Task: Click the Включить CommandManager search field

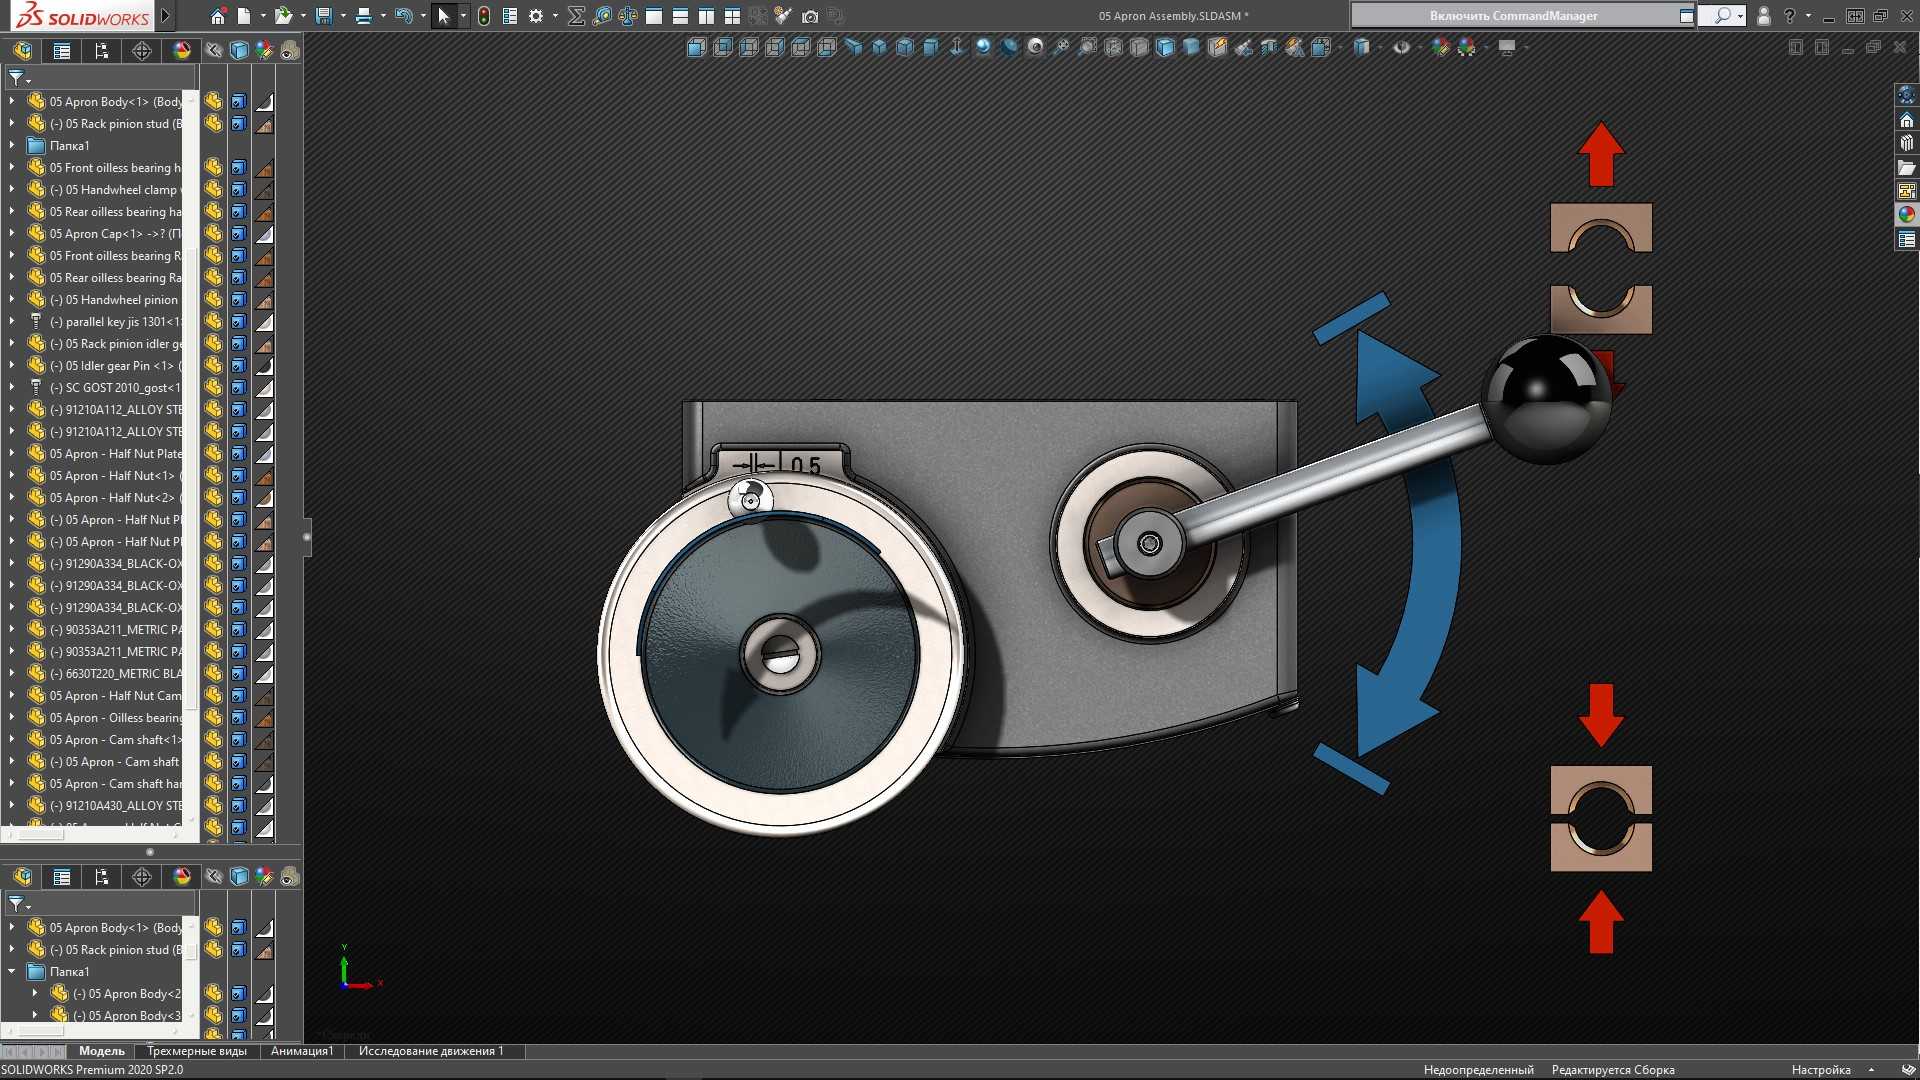Action: click(x=1513, y=16)
